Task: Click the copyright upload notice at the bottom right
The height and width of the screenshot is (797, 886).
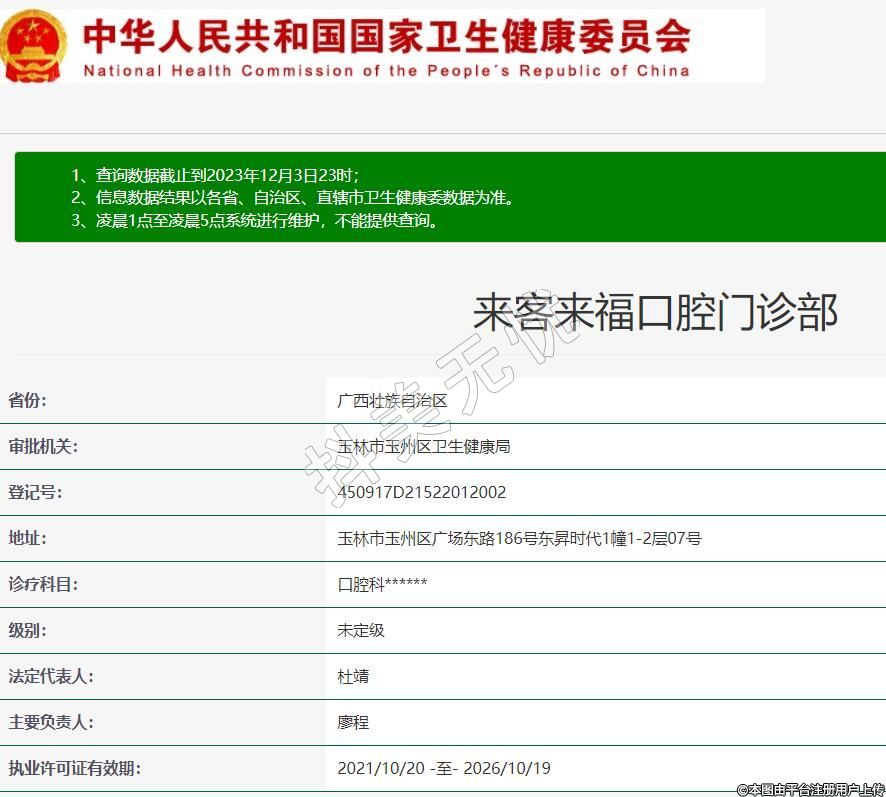Action: (810, 789)
